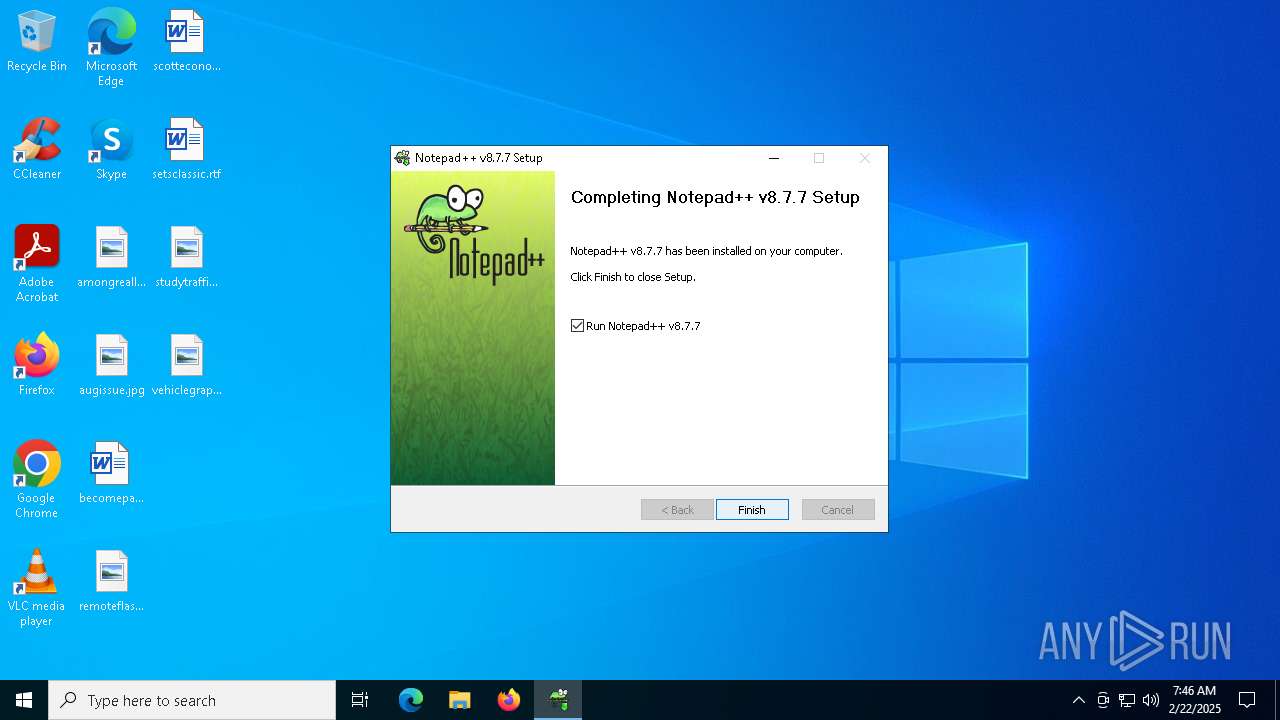Launch Microsoft Edge from the desktop

point(111,47)
